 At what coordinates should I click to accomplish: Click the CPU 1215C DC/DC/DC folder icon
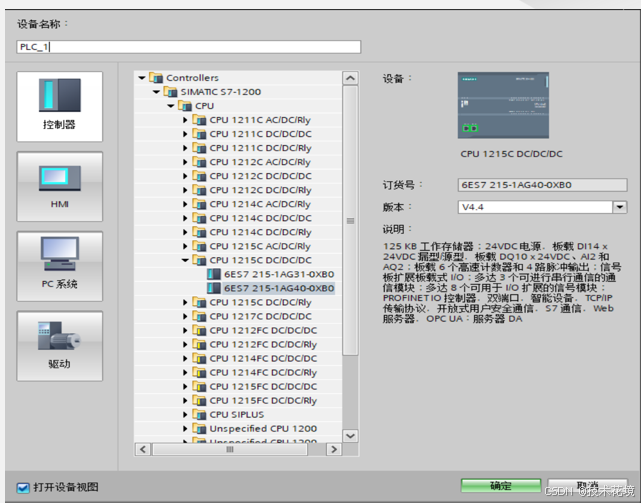199,260
